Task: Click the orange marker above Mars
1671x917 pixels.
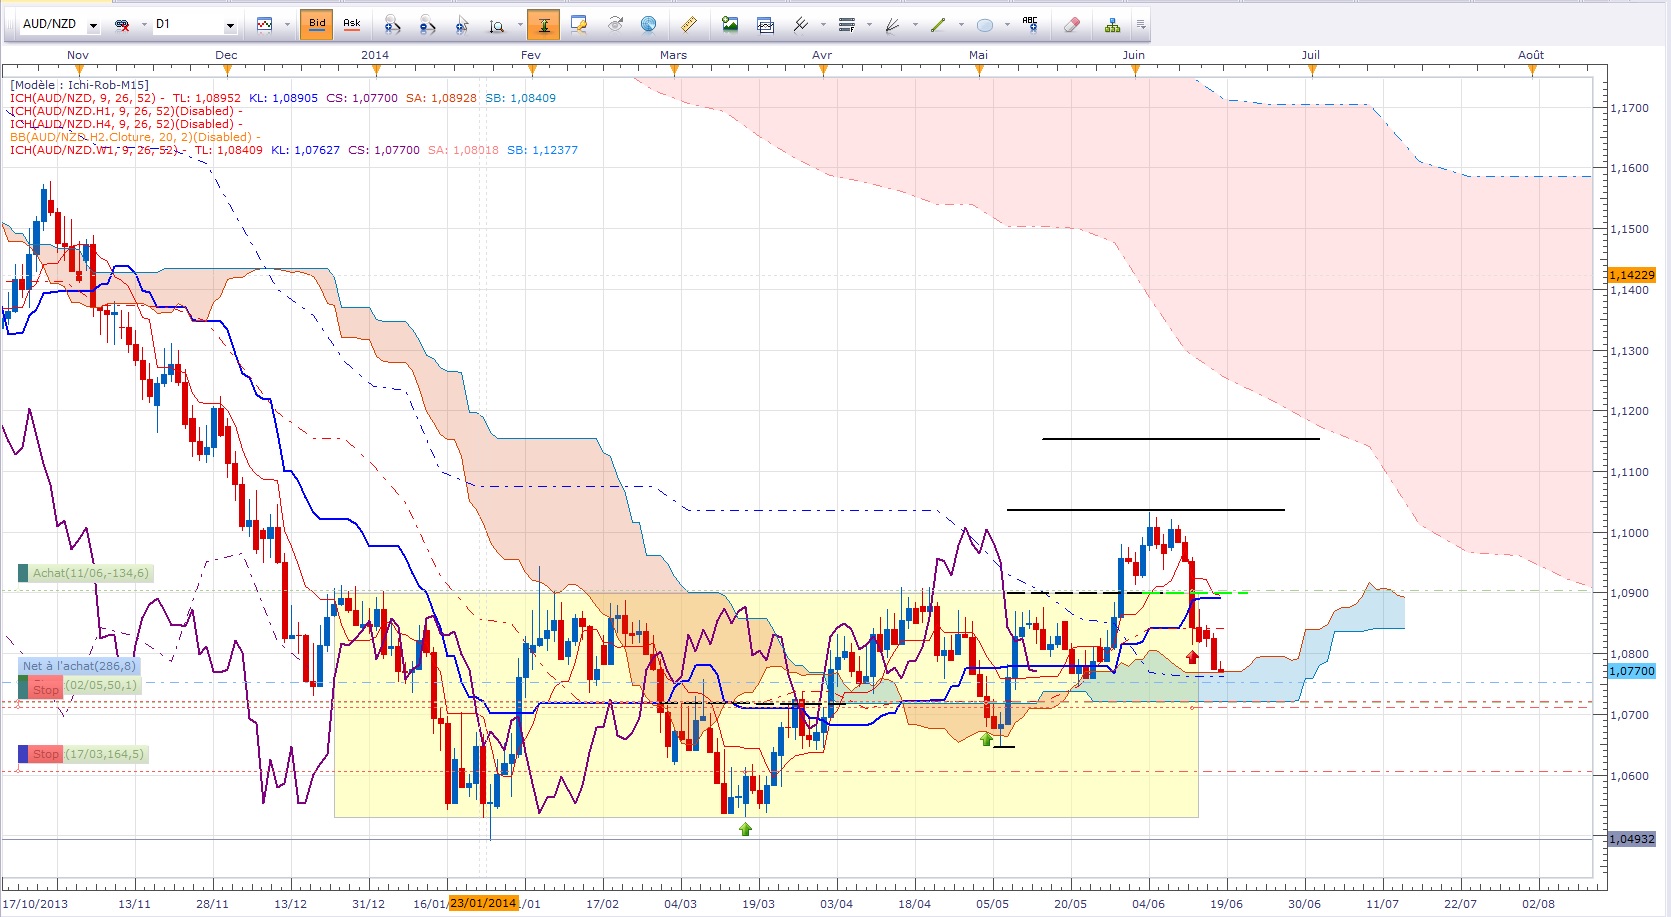Action: tap(674, 70)
